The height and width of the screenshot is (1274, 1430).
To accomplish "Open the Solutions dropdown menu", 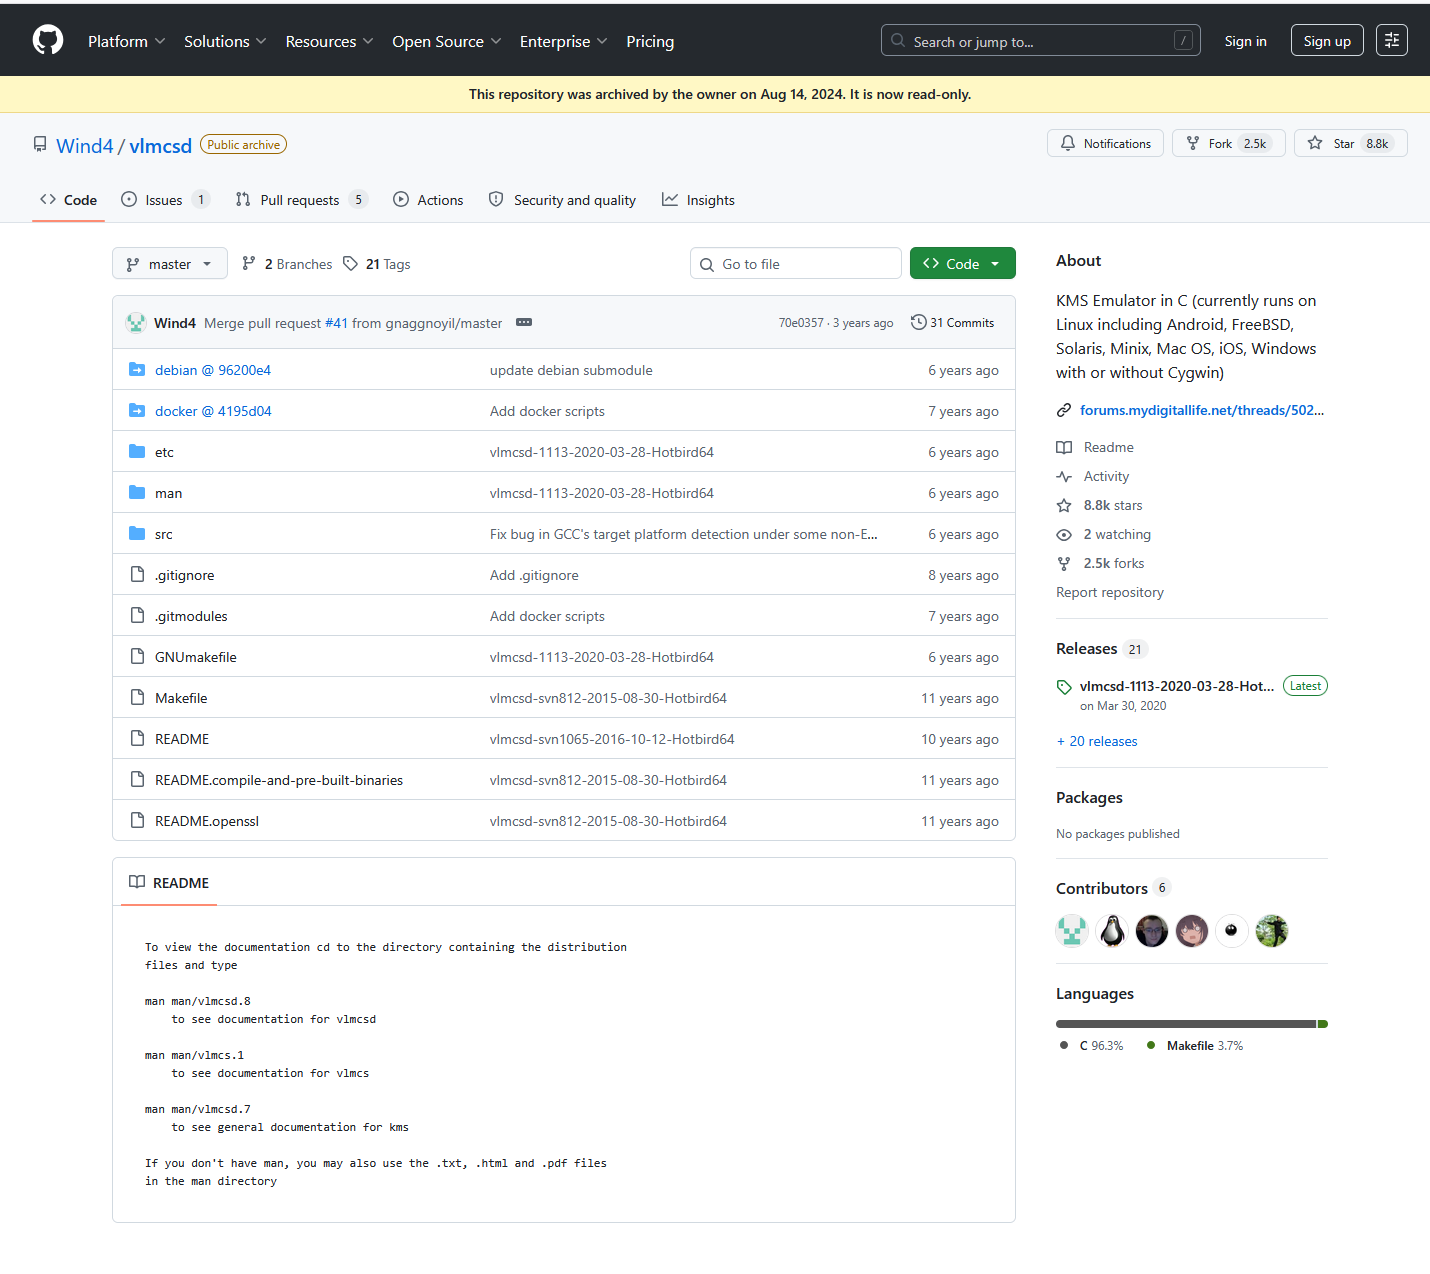I will click(225, 41).
